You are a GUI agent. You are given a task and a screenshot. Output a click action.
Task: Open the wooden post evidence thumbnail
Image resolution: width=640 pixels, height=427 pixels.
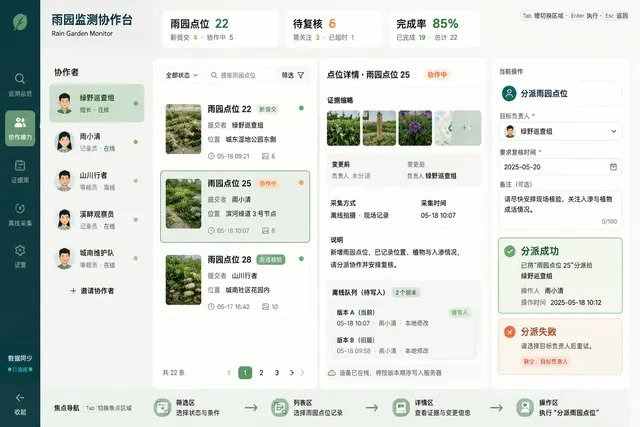pos(379,128)
